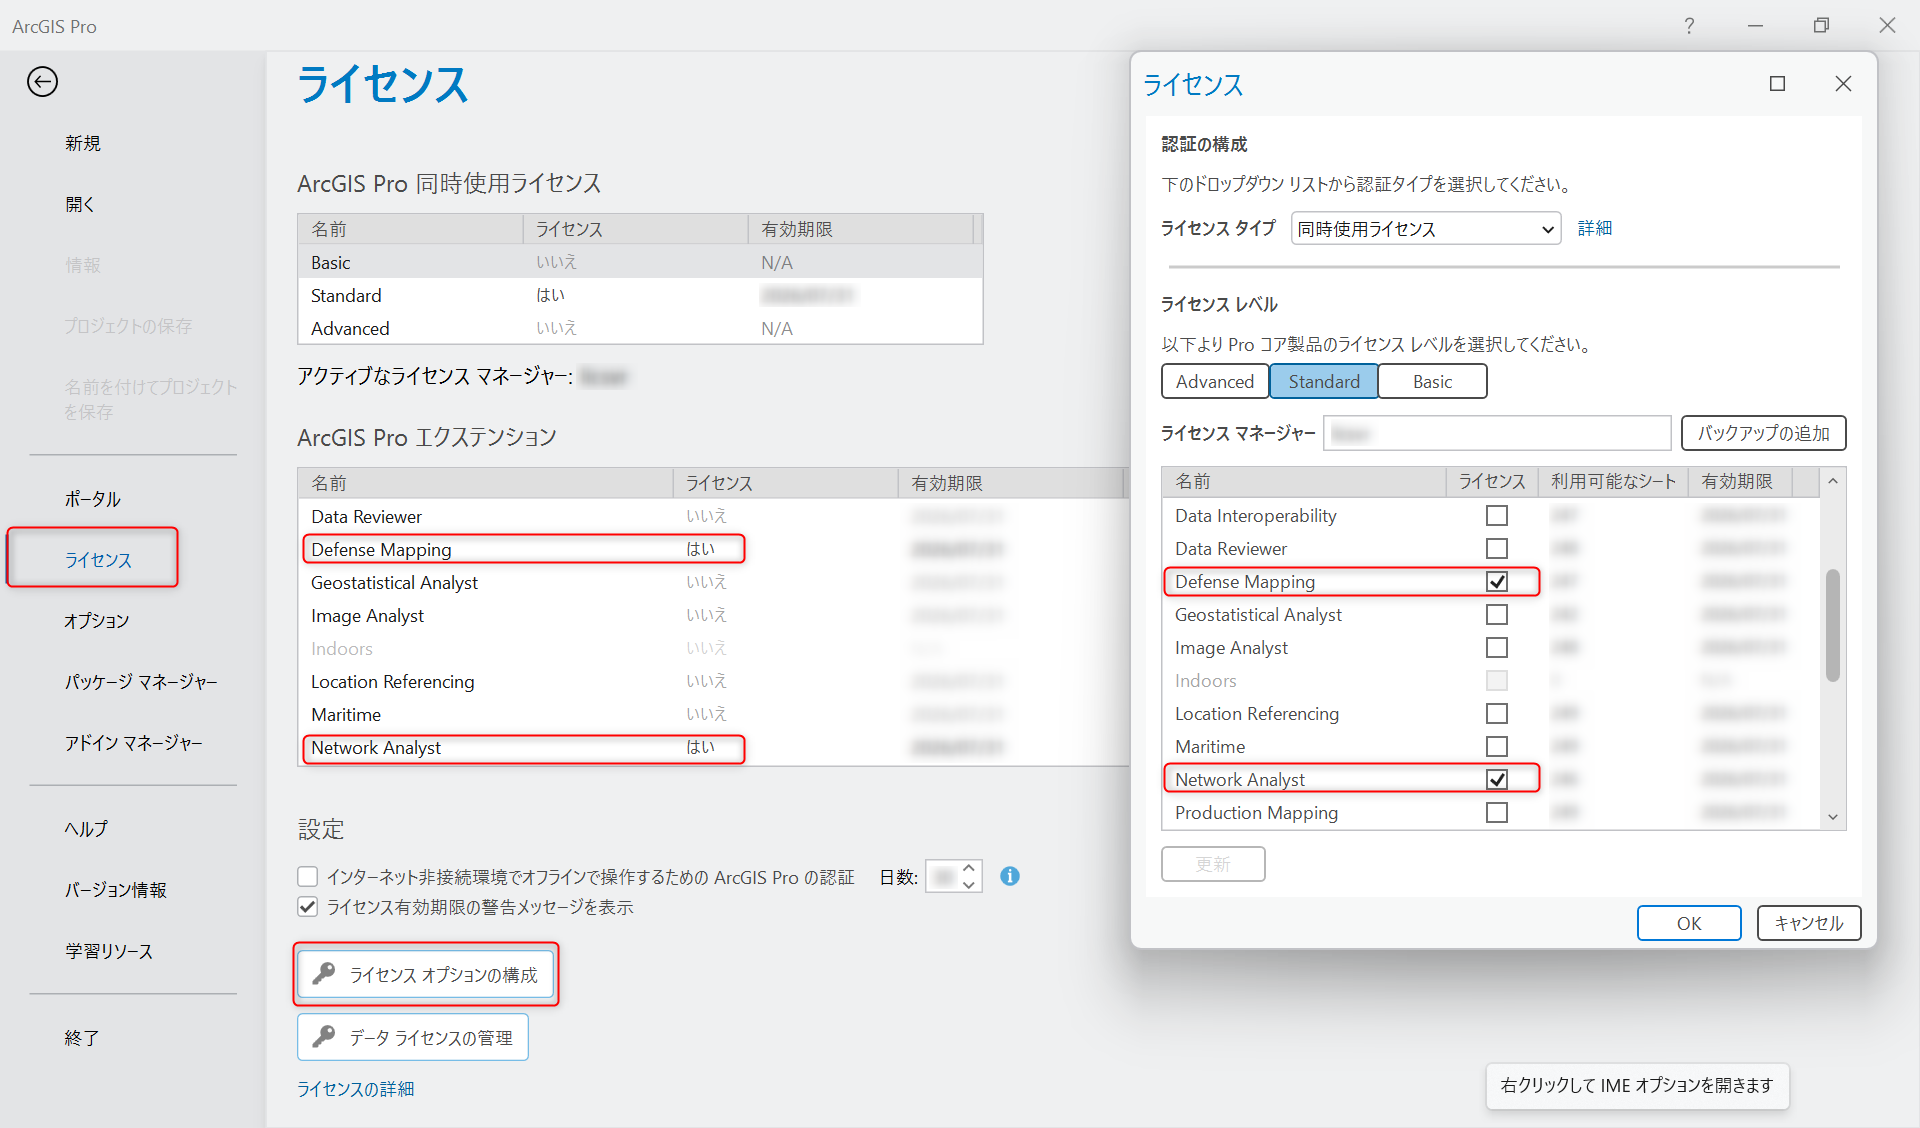
Task: Check the Data Interoperability license checkbox
Action: [x=1496, y=516]
